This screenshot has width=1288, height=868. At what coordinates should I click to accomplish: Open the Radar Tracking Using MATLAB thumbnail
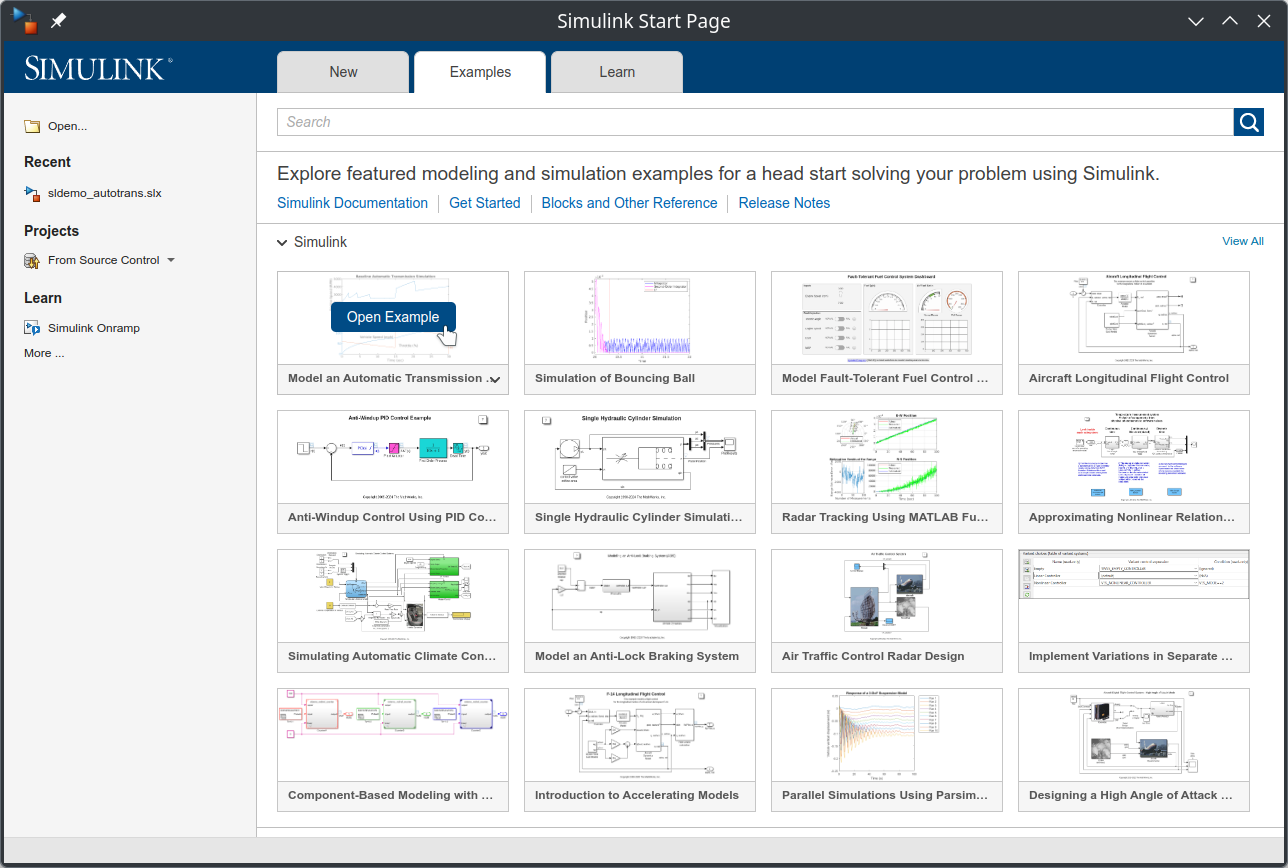[887, 457]
